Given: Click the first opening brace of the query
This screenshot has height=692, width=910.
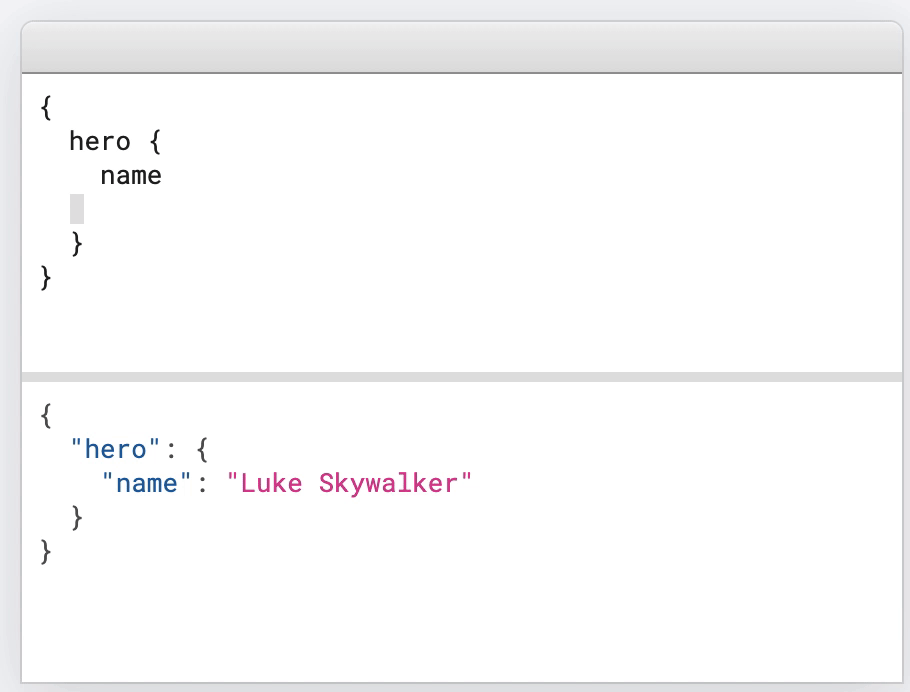Looking at the screenshot, I should tap(46, 108).
